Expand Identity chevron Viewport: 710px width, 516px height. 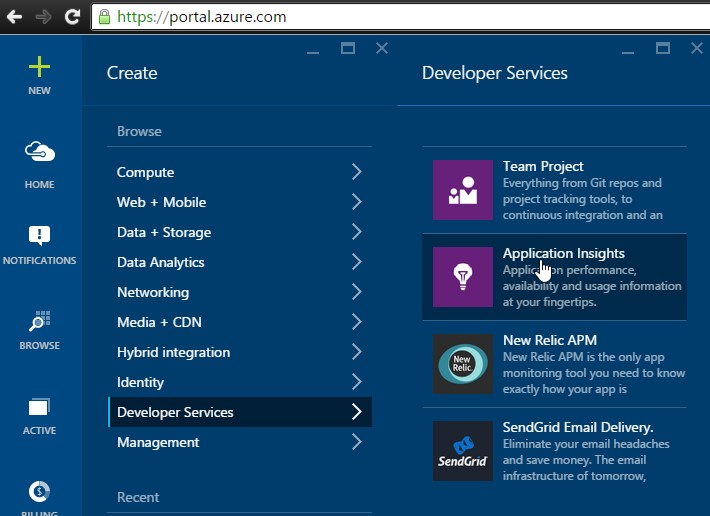(x=357, y=382)
